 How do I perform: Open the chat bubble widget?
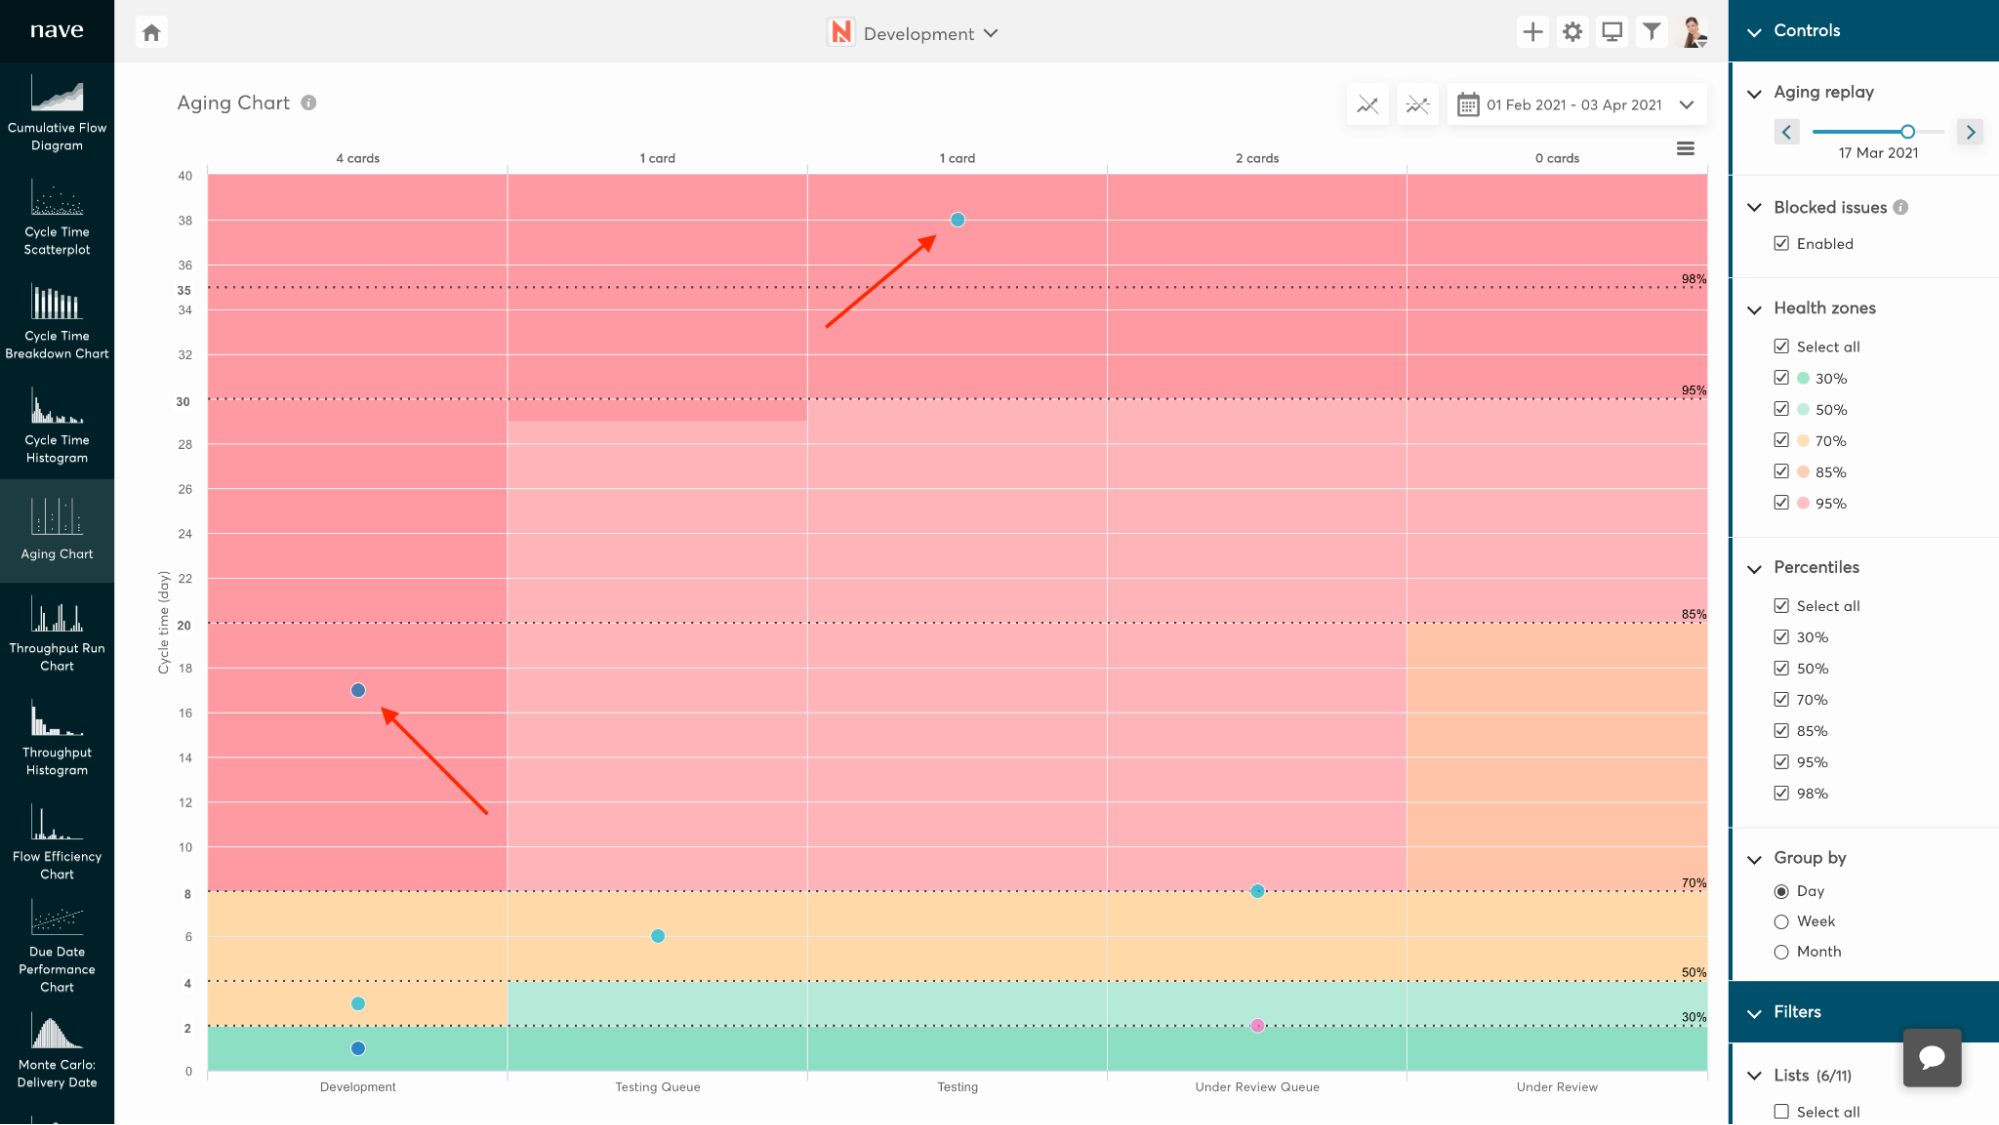[1931, 1057]
